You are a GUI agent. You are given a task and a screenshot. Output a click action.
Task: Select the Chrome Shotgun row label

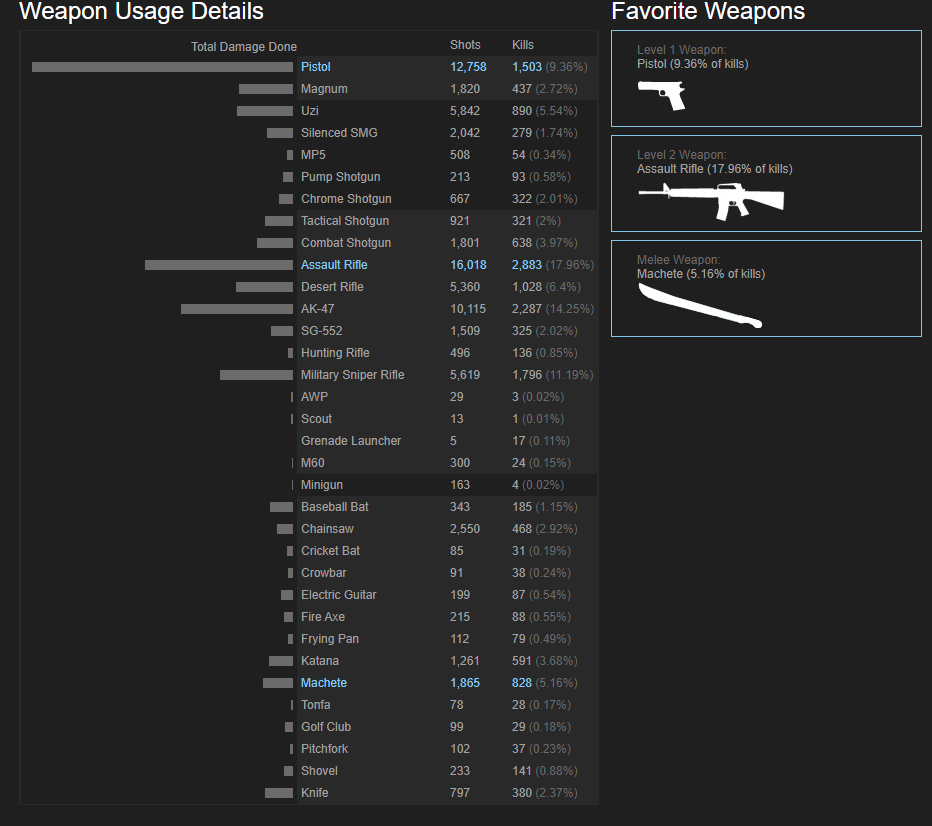pos(346,198)
